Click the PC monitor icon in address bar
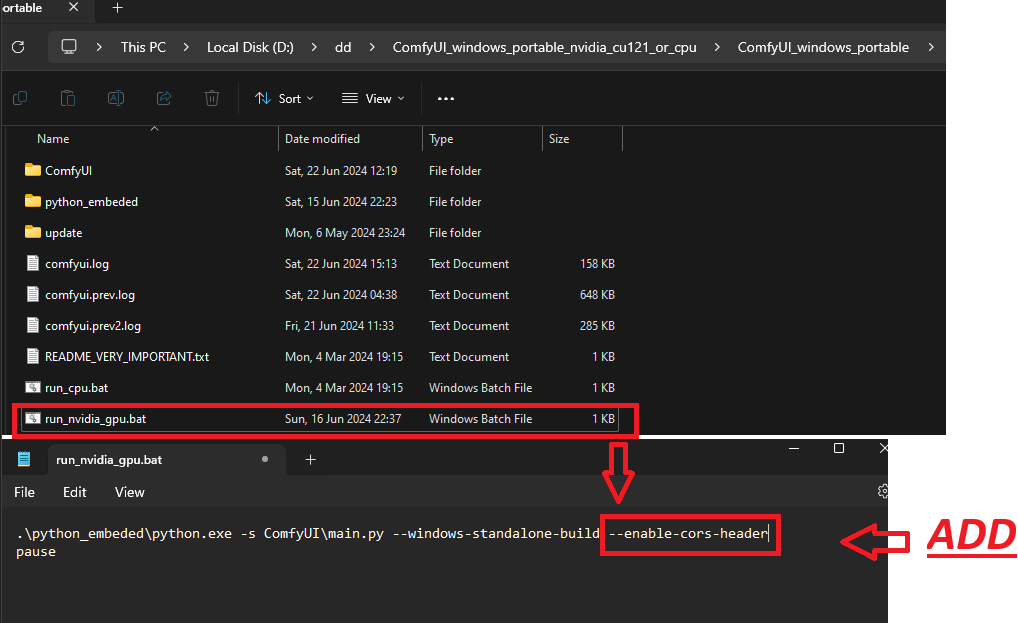This screenshot has width=1018, height=623. [x=69, y=47]
